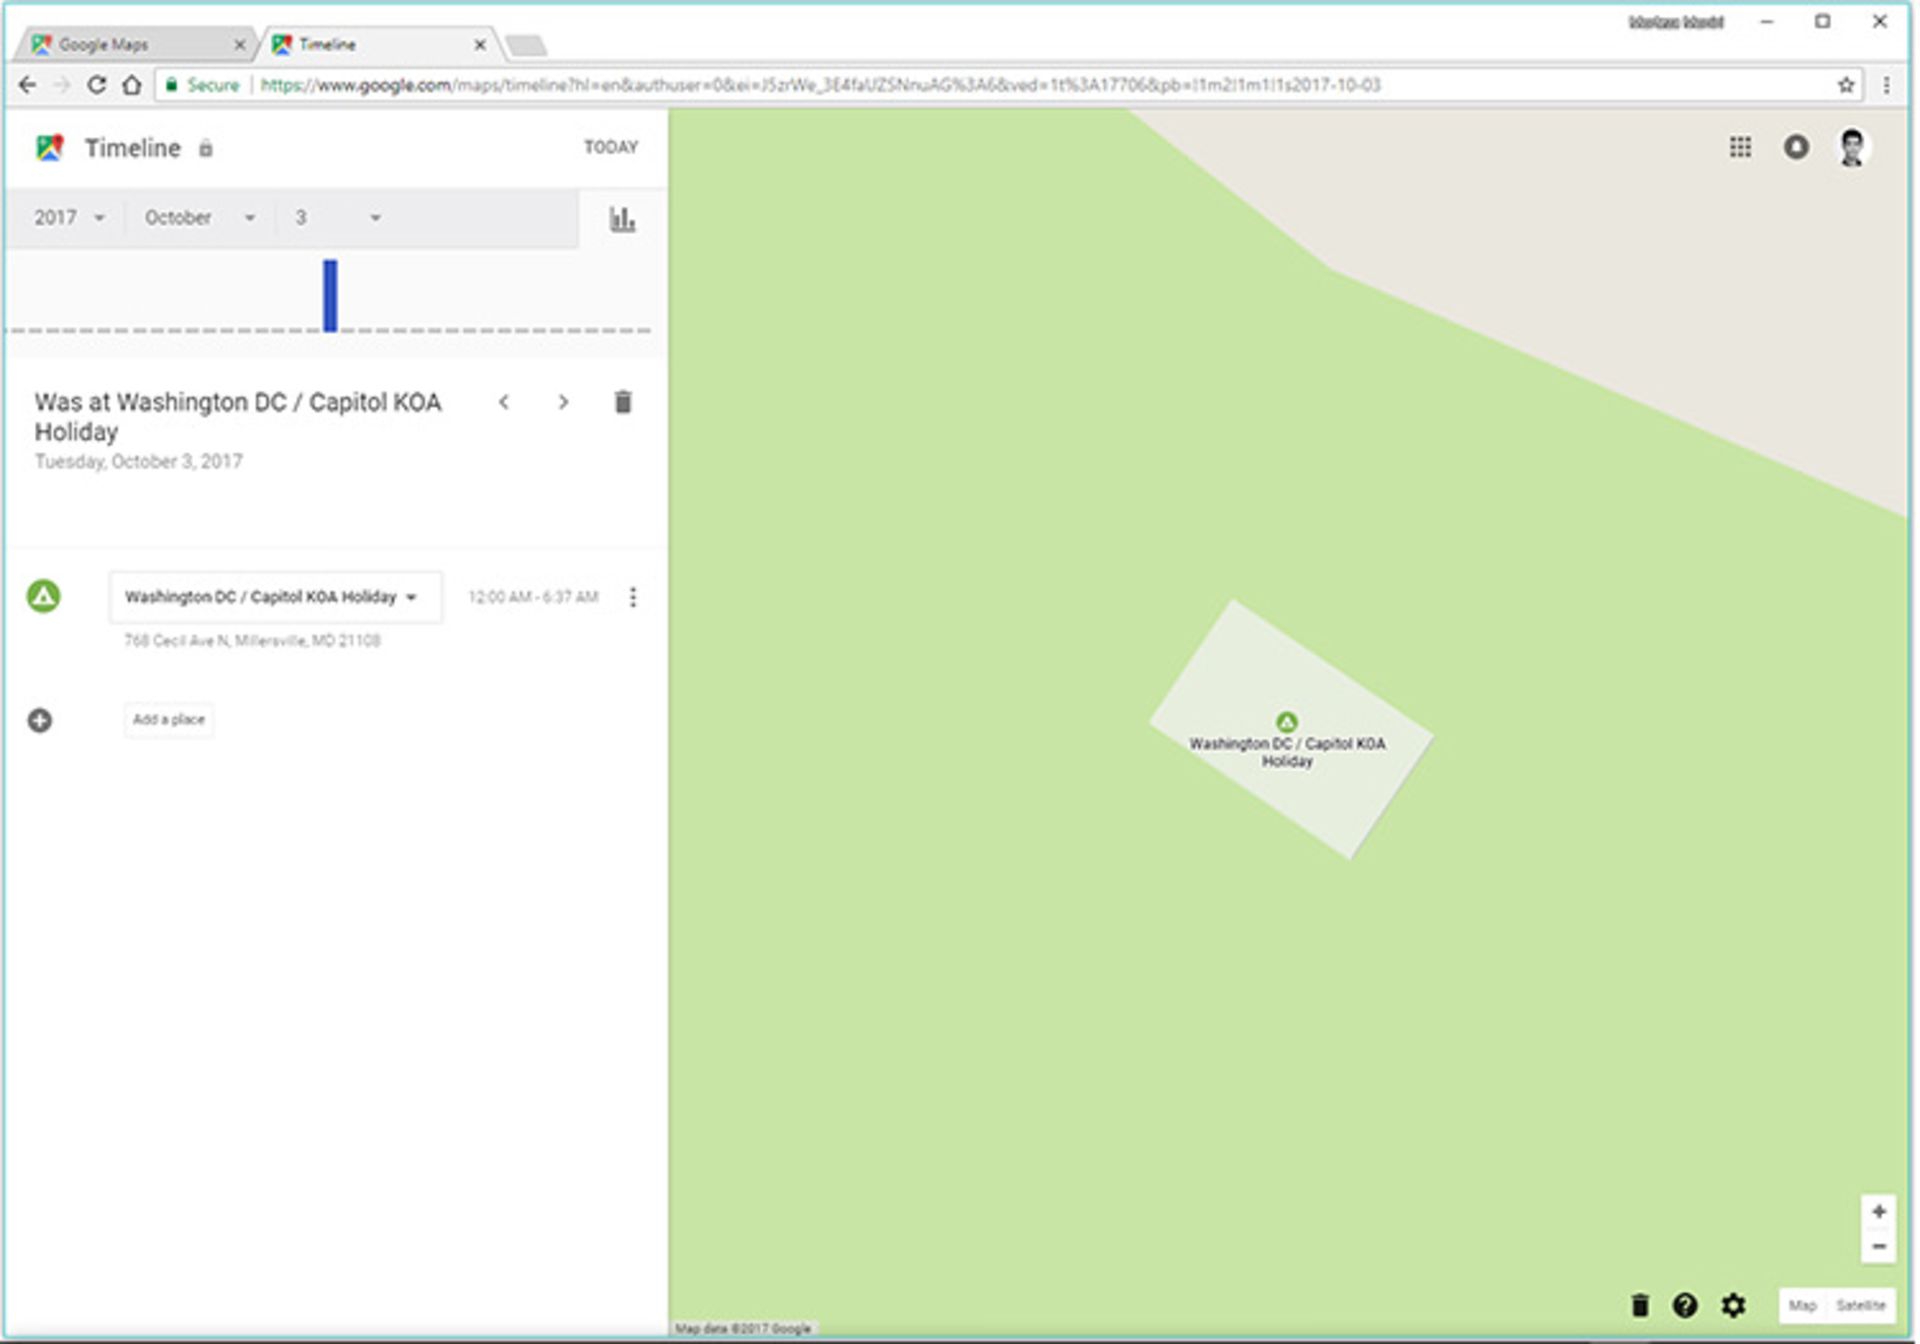
Task: Delete the day using trash icon in panel
Action: (622, 402)
